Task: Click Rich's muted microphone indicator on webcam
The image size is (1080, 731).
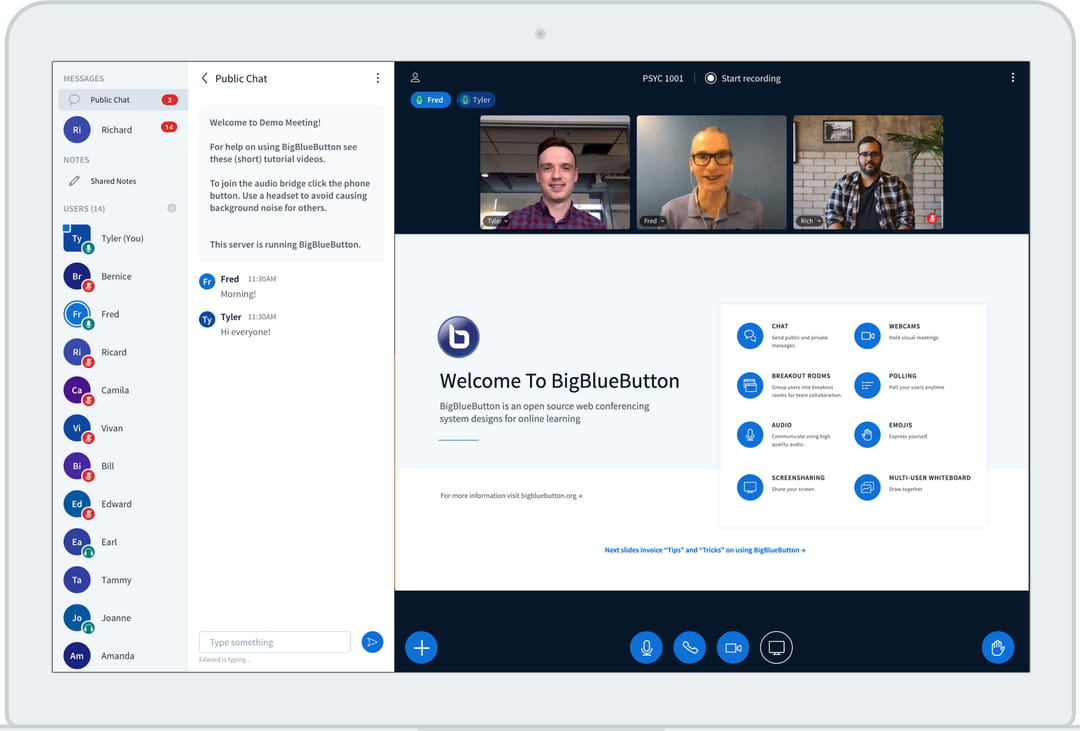Action: [x=932, y=218]
